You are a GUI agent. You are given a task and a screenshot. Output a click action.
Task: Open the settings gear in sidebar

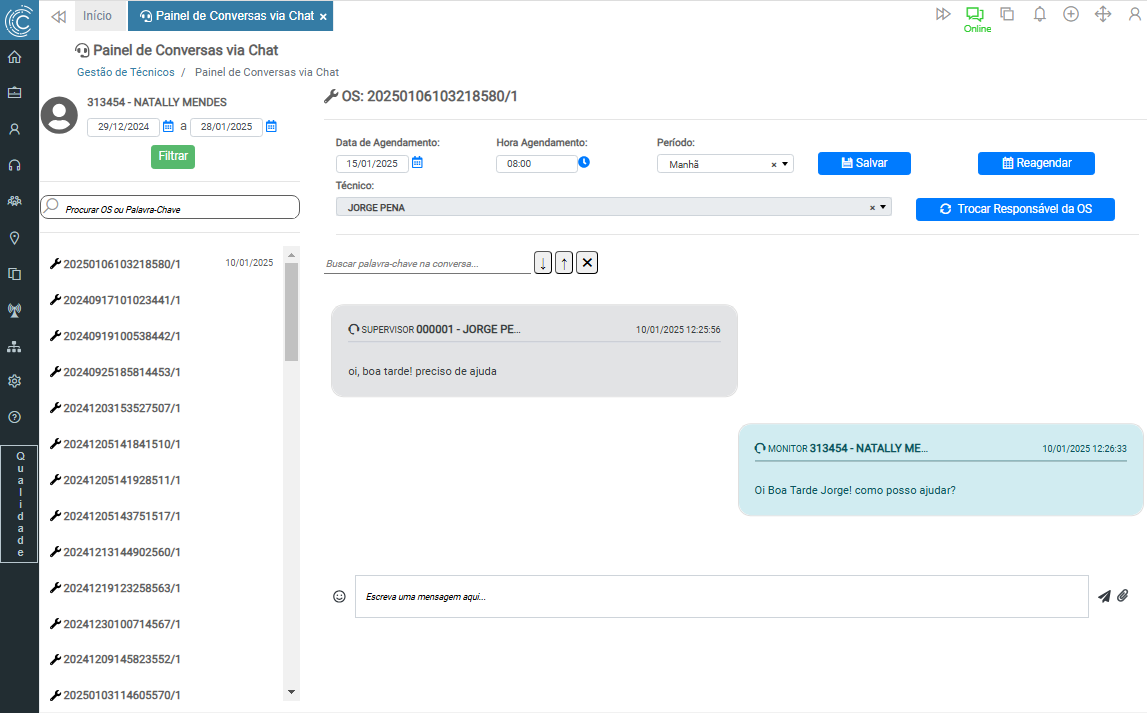(15, 381)
